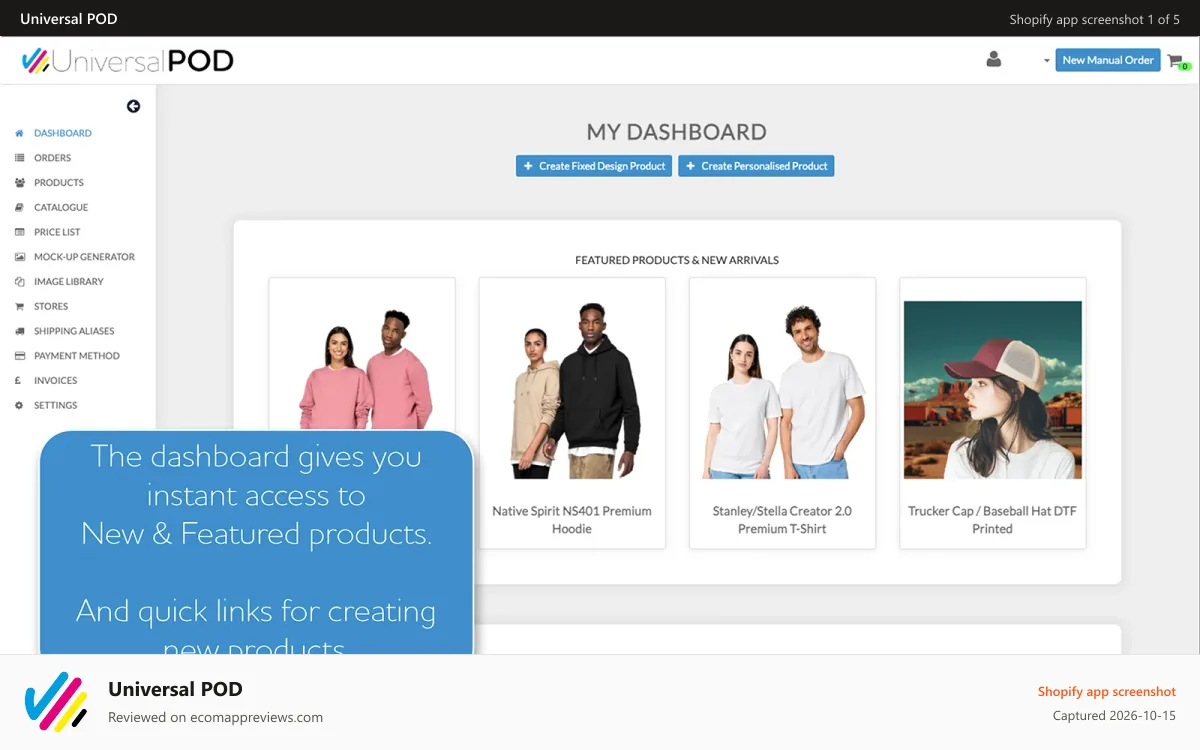Open the SHIPPING ALIASES menu item
The image size is (1200, 750).
point(74,331)
